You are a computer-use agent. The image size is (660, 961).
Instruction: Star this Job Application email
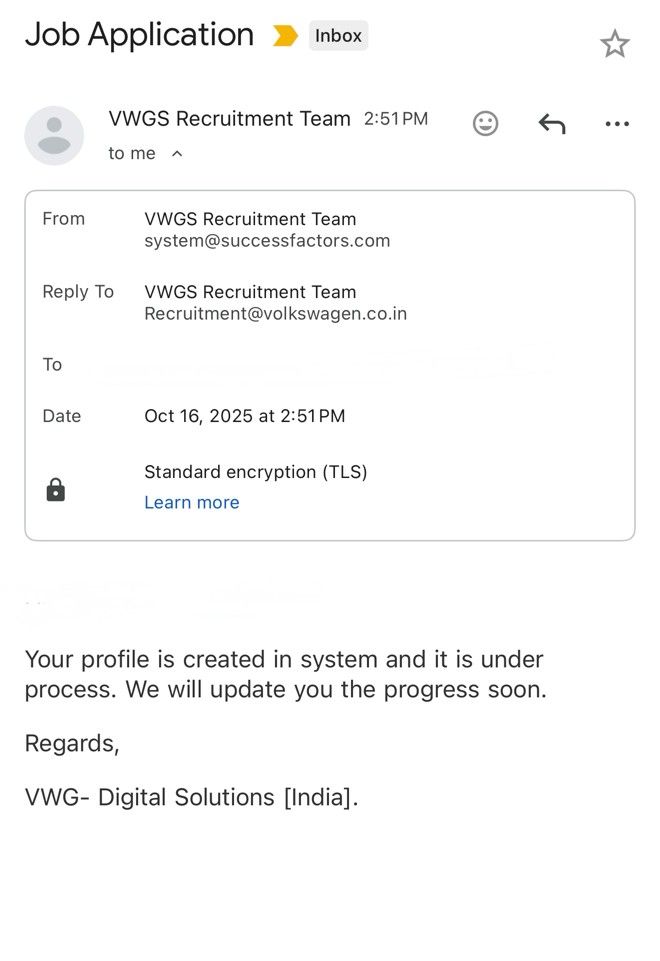[614, 44]
